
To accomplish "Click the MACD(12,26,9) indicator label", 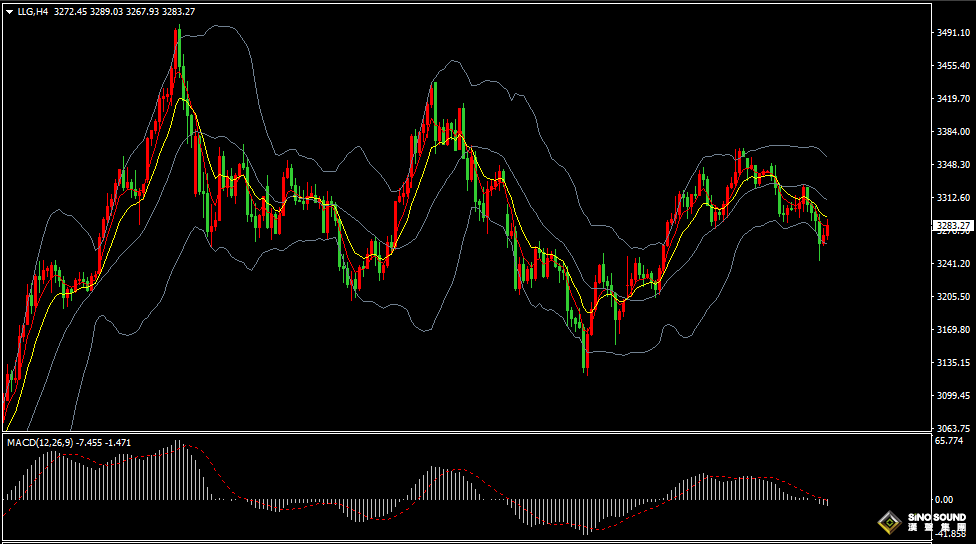I will pyautogui.click(x=40, y=442).
